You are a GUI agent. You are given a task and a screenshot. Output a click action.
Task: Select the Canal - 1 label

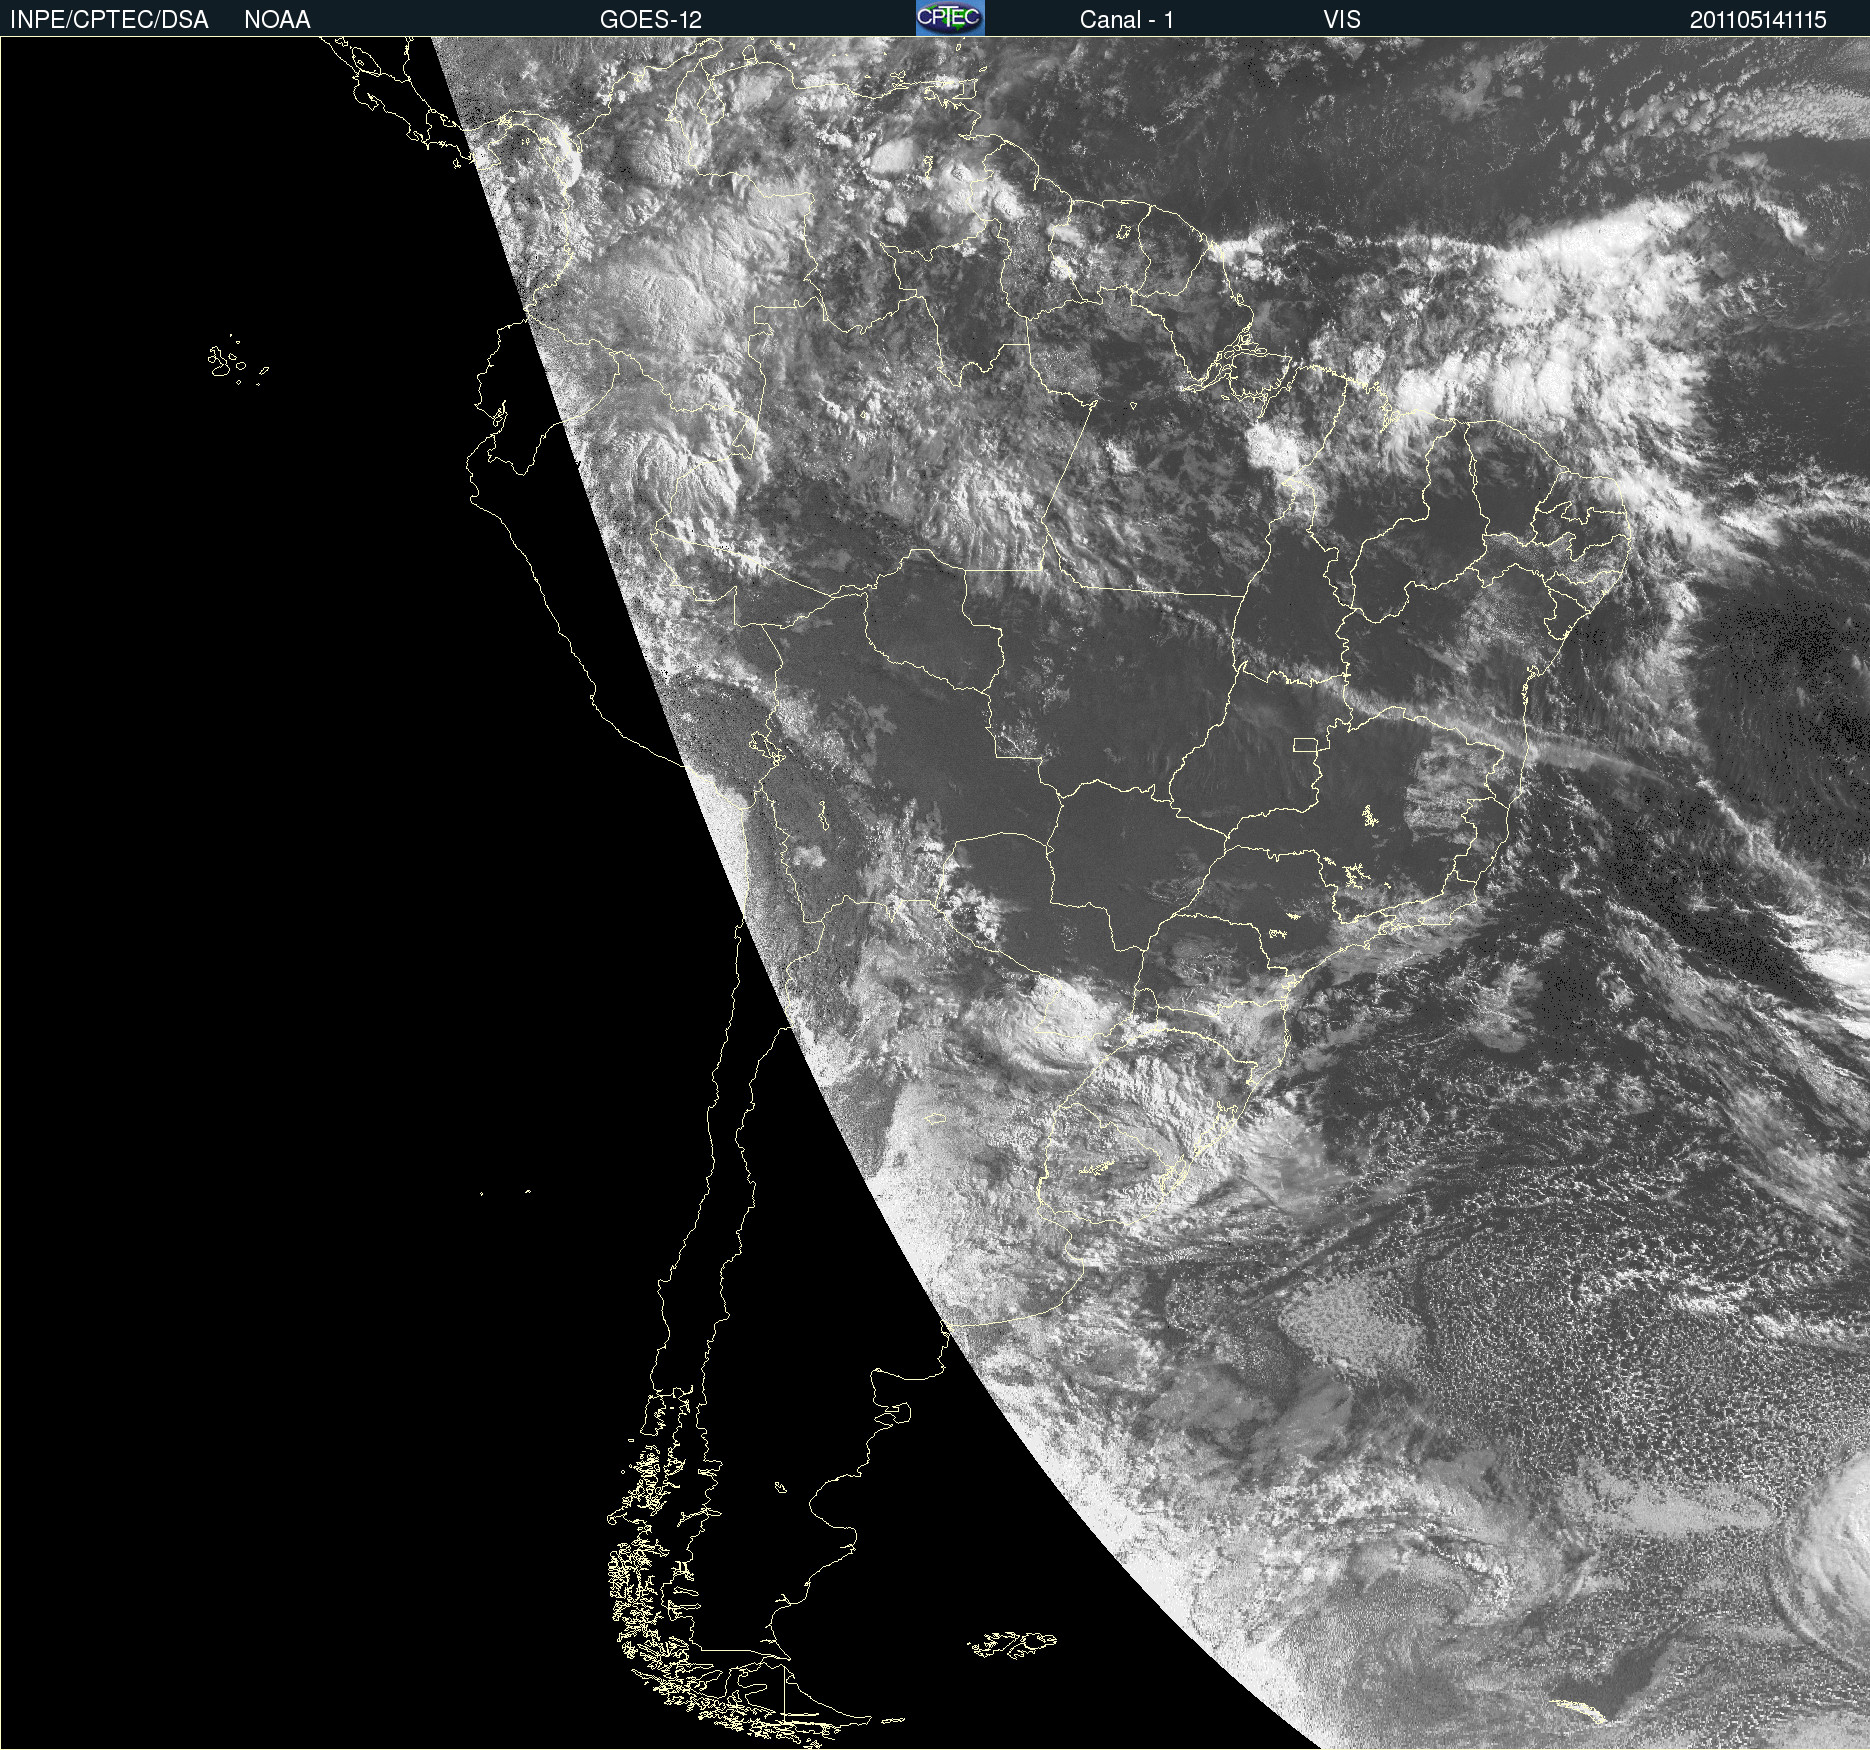1127,20
